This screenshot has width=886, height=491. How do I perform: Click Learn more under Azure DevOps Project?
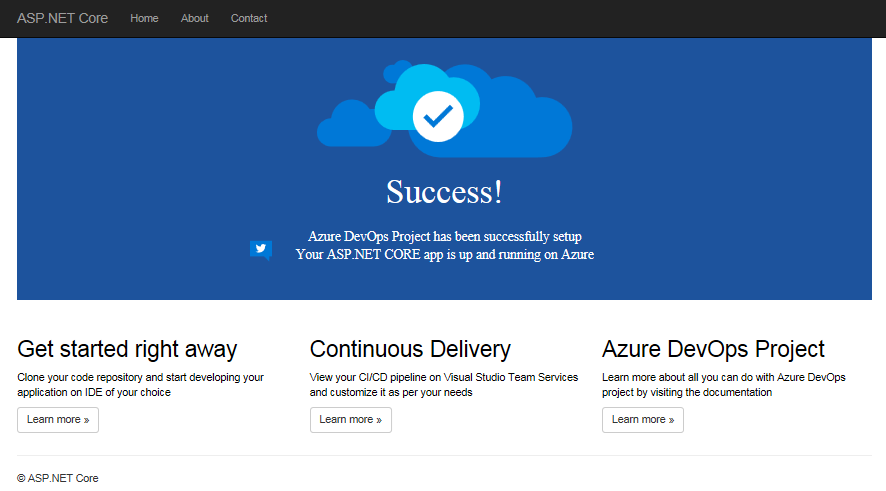click(x=642, y=420)
